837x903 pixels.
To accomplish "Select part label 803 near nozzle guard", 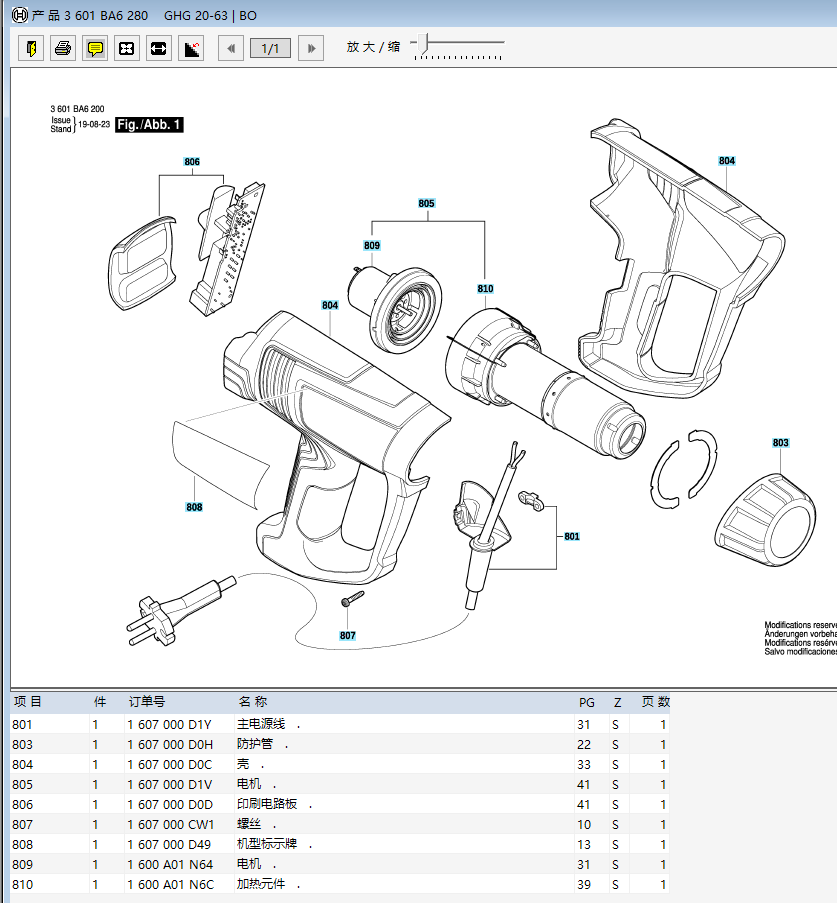I will [x=781, y=443].
